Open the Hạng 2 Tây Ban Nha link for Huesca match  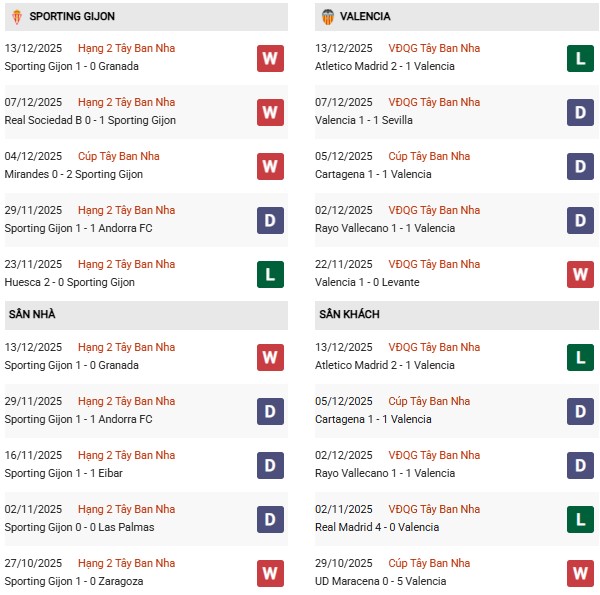click(x=126, y=264)
